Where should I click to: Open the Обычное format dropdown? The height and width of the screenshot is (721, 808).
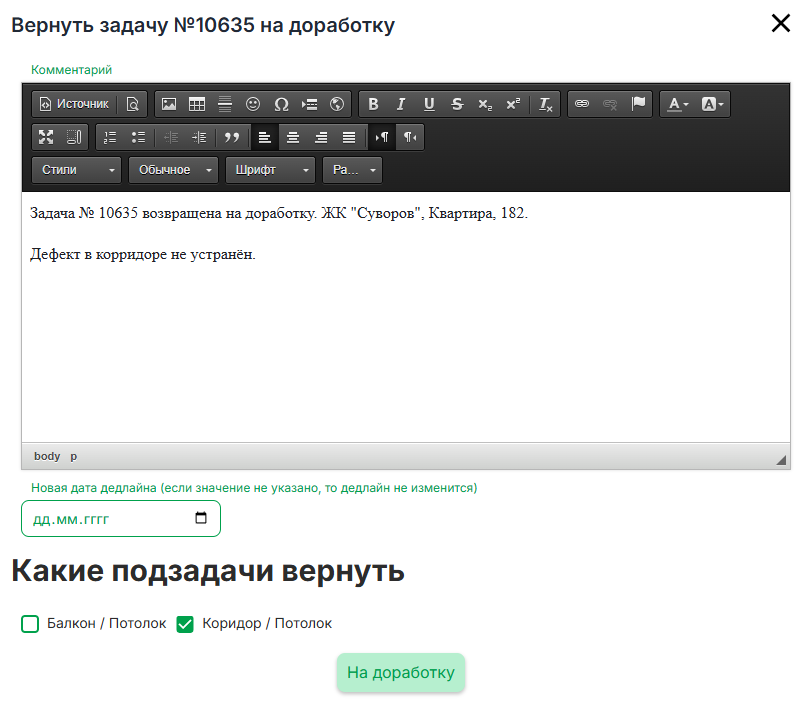tap(173, 170)
